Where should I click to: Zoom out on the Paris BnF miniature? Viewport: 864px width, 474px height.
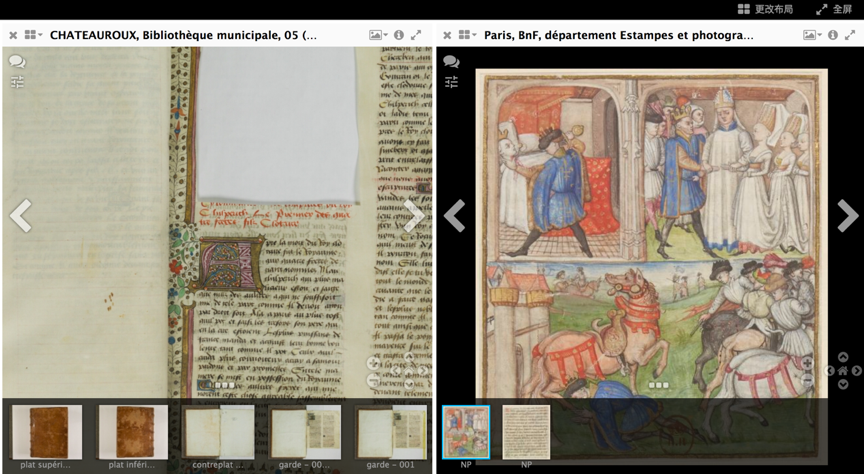[807, 380]
